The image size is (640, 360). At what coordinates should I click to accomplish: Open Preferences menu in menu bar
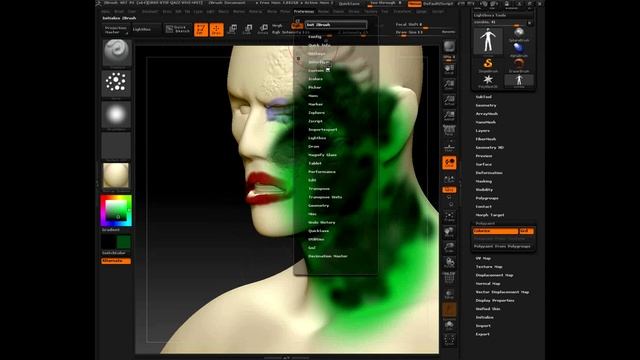304,11
